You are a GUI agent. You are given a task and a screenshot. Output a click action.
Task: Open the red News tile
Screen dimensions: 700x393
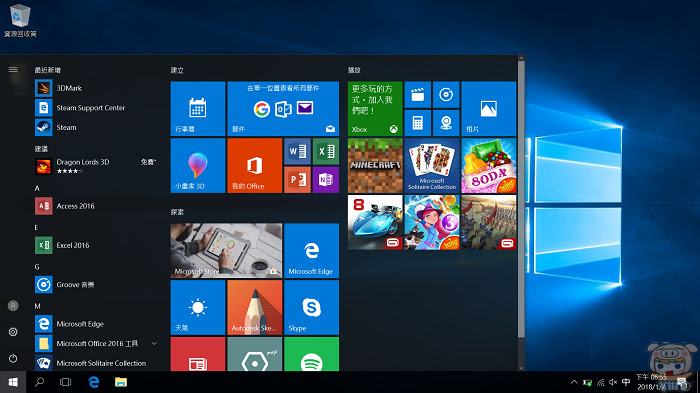point(198,354)
